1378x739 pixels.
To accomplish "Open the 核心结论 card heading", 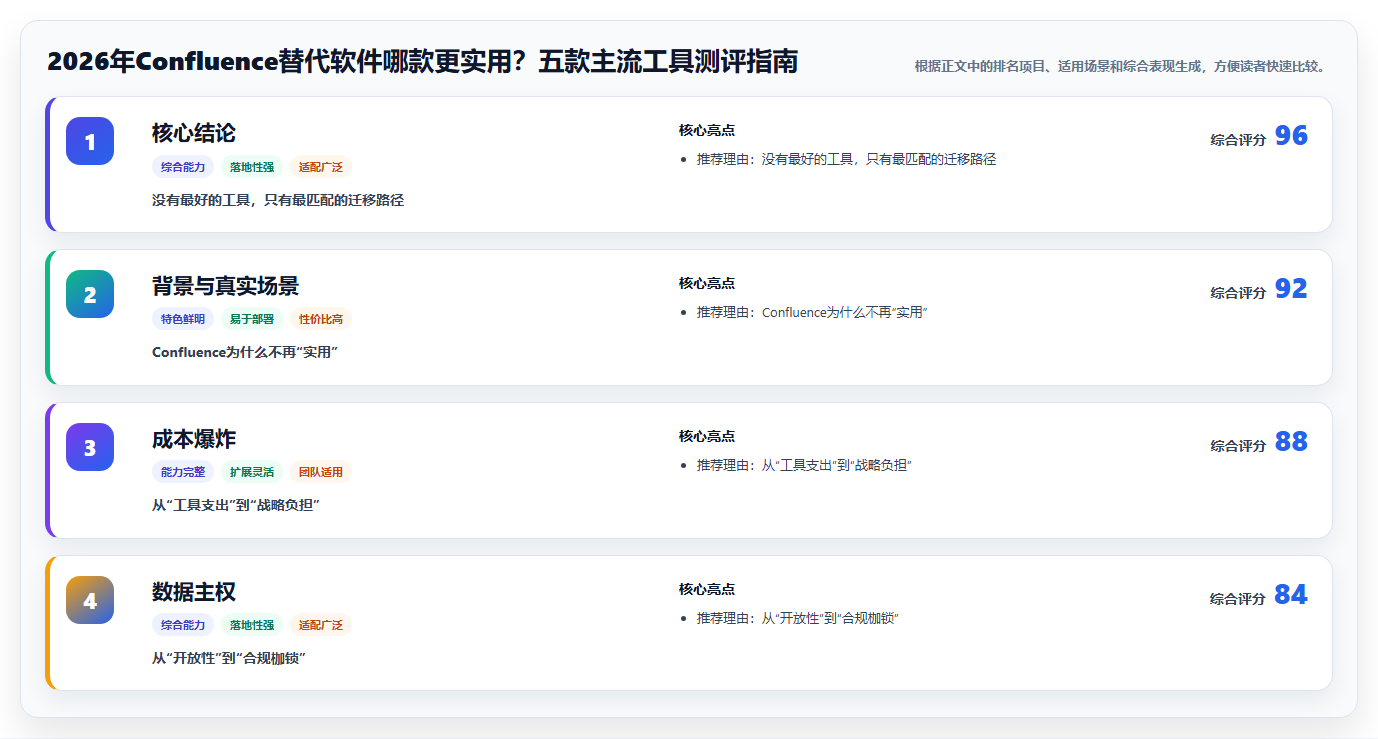I will click(x=194, y=133).
